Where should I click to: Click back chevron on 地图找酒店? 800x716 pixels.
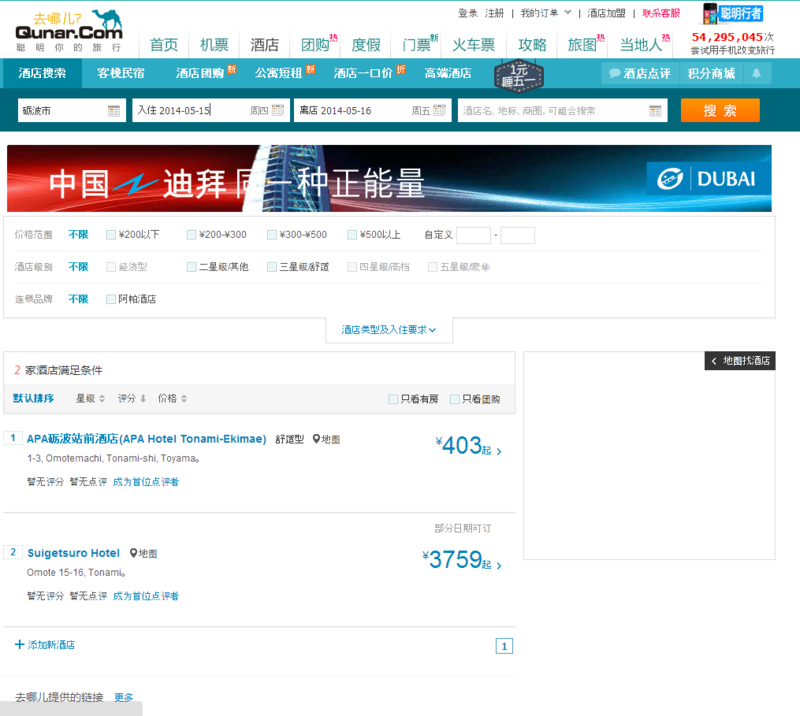click(714, 361)
